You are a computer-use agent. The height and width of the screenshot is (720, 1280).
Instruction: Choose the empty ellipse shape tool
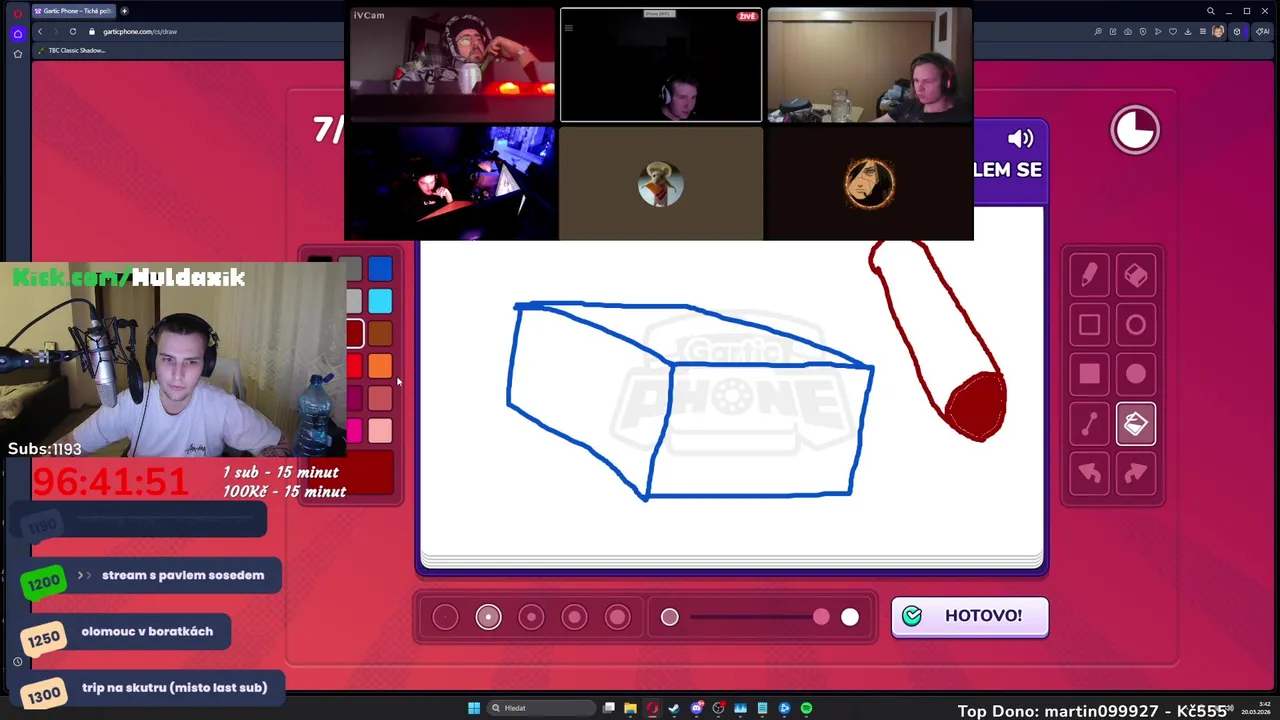[1135, 325]
